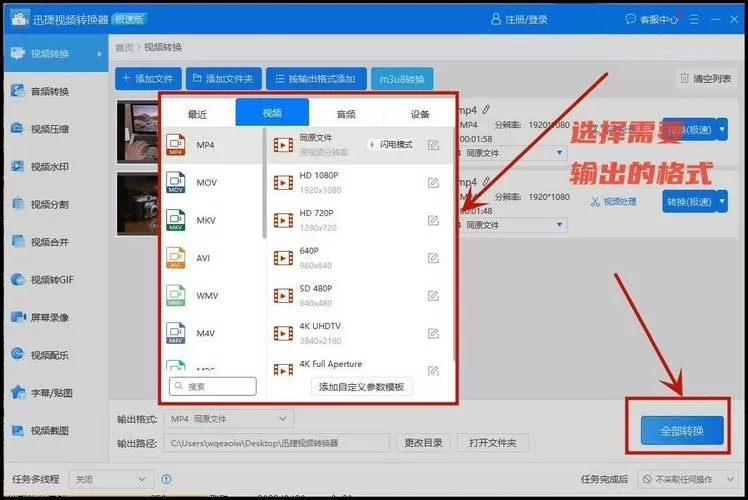Click the task multithreading info icon
The width and height of the screenshot is (748, 500).
point(166,479)
